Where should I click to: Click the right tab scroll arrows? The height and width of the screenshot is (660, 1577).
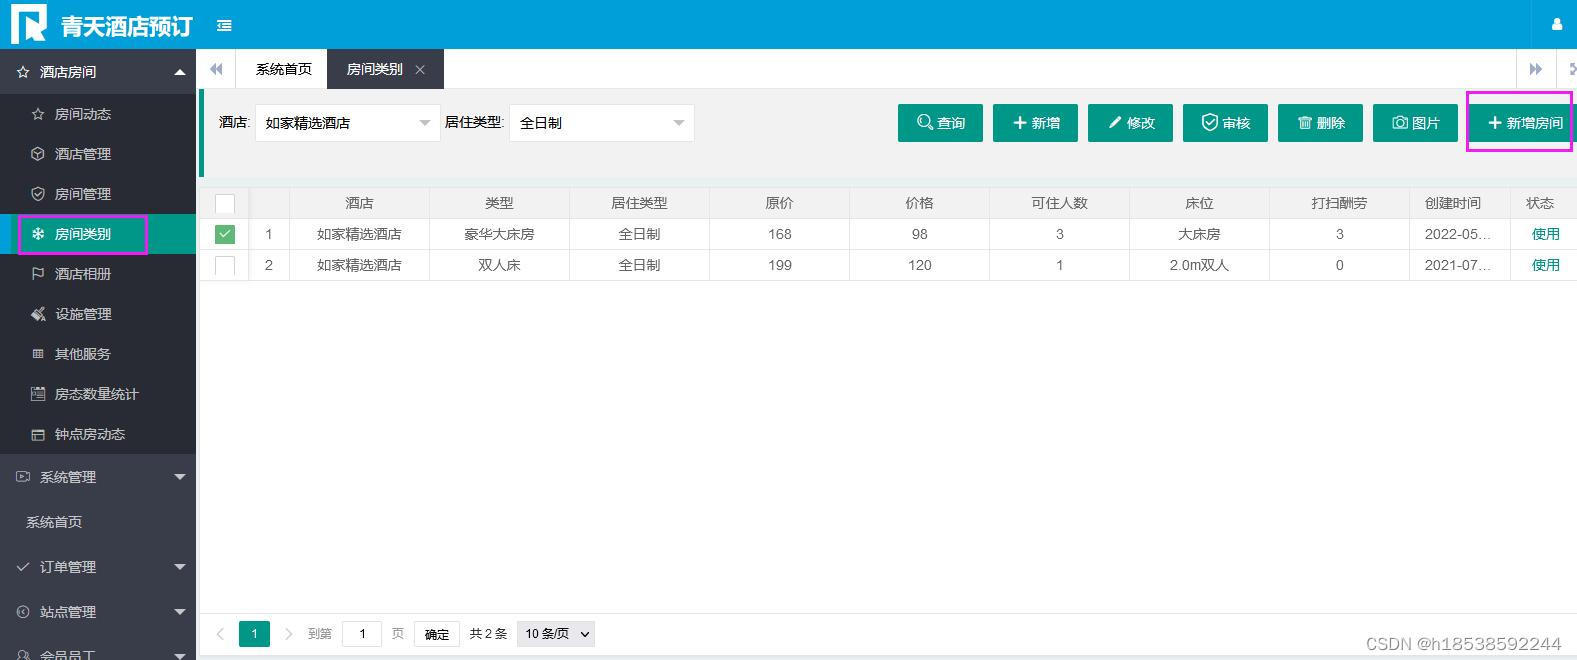1536,69
